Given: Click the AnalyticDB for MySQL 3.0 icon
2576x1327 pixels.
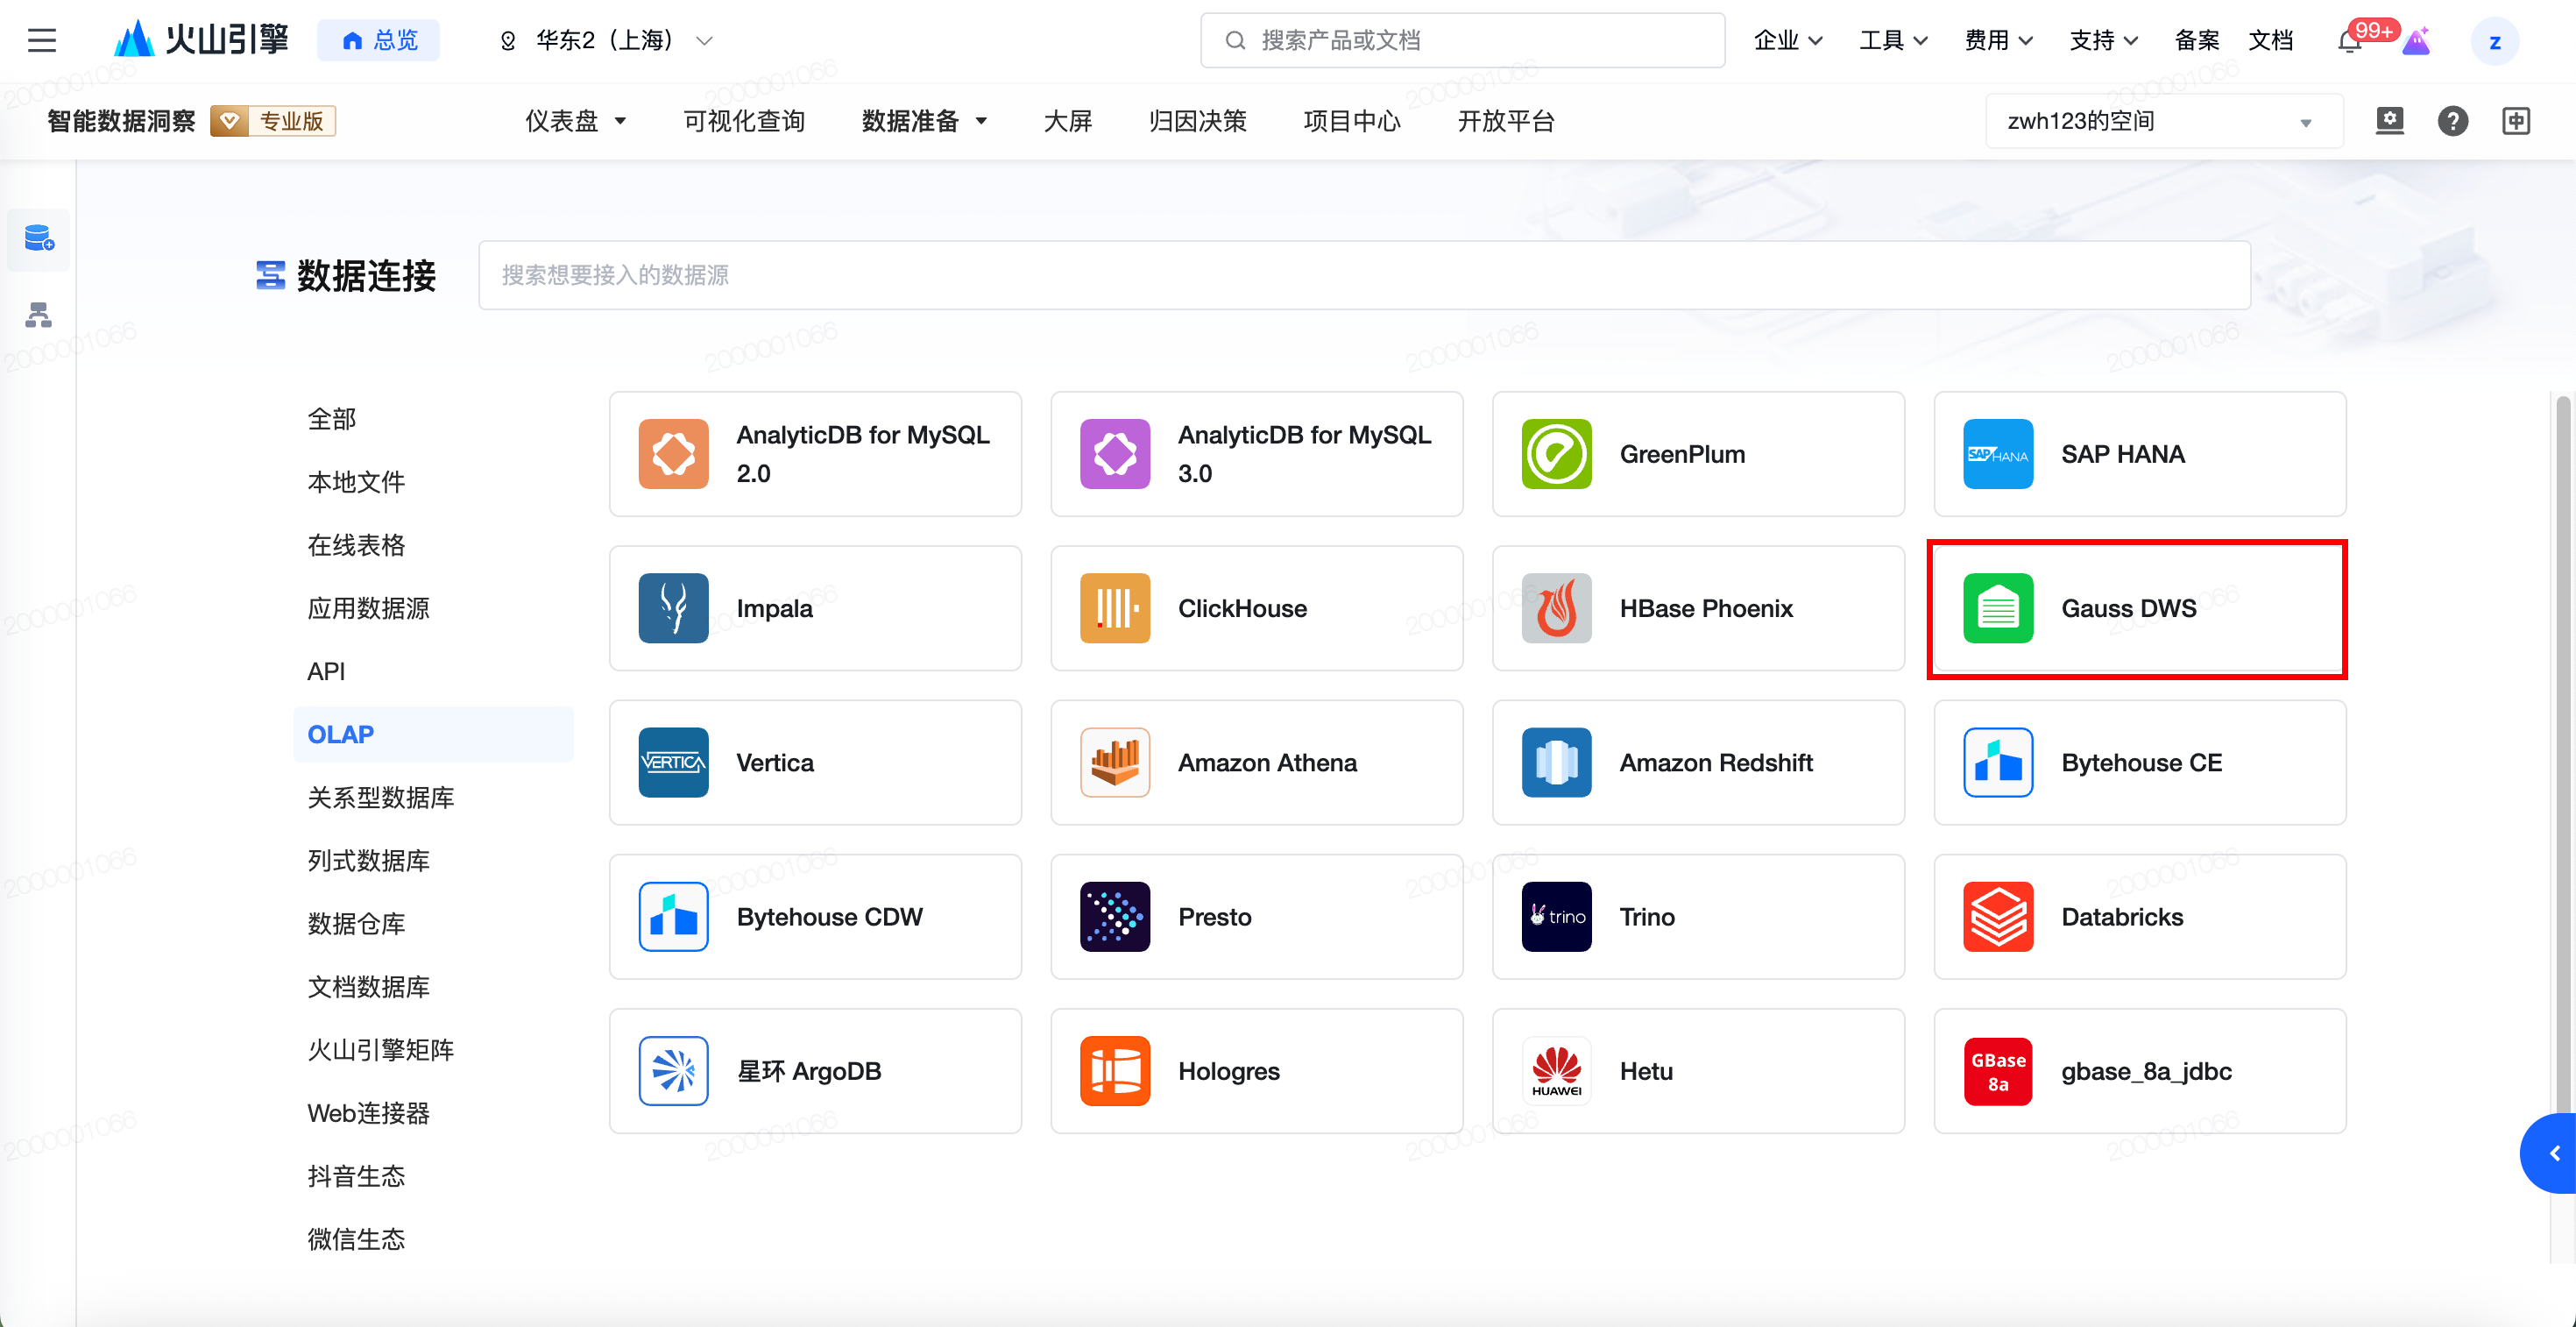Looking at the screenshot, I should (1115, 454).
